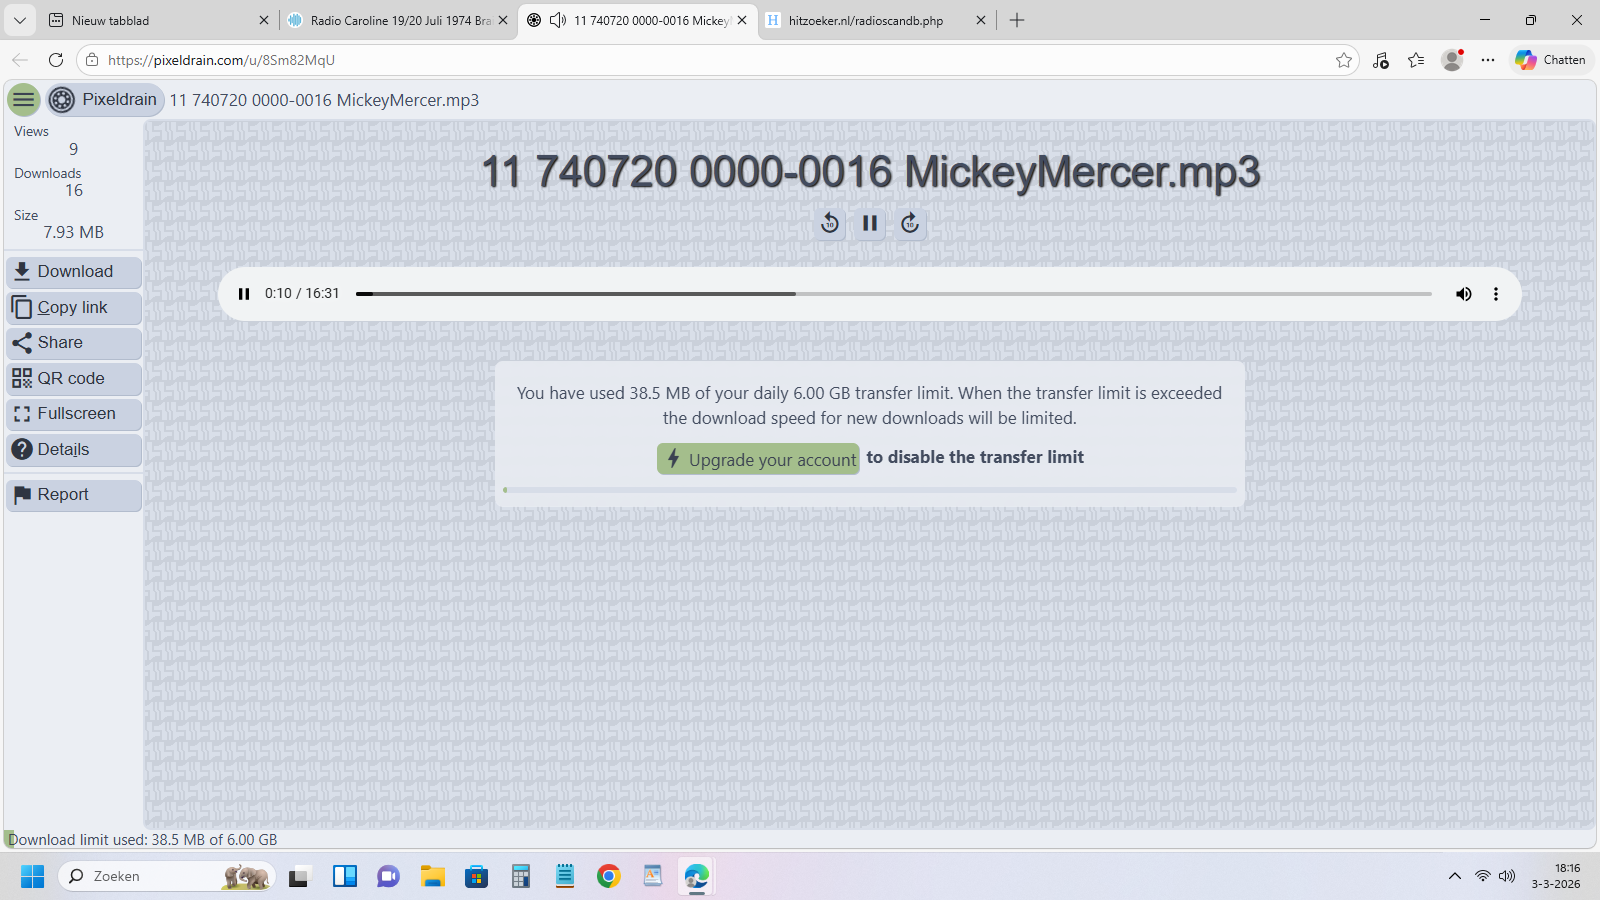Click the browser address bar

[x=700, y=60]
